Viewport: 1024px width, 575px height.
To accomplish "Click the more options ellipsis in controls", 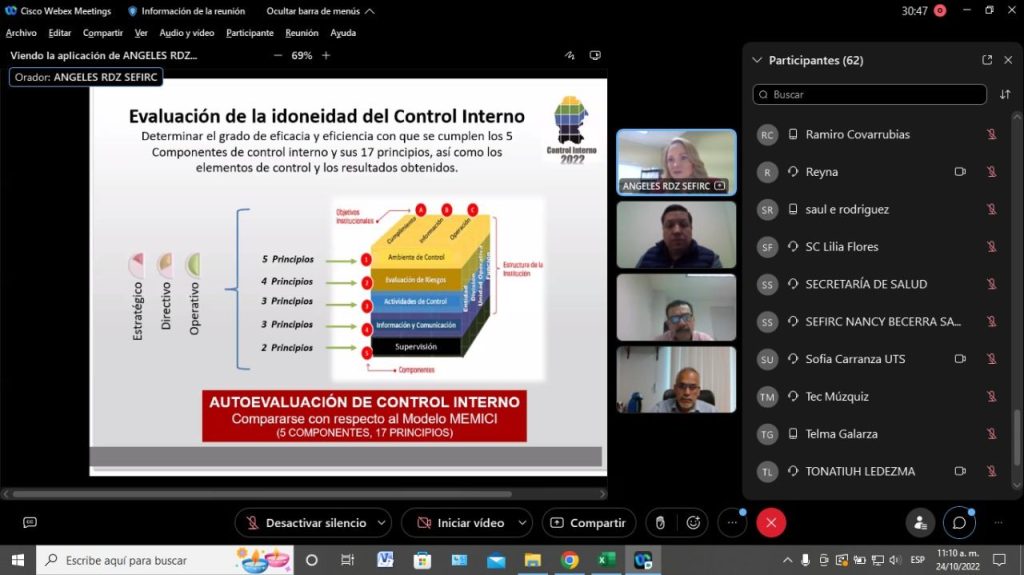I will tap(732, 522).
